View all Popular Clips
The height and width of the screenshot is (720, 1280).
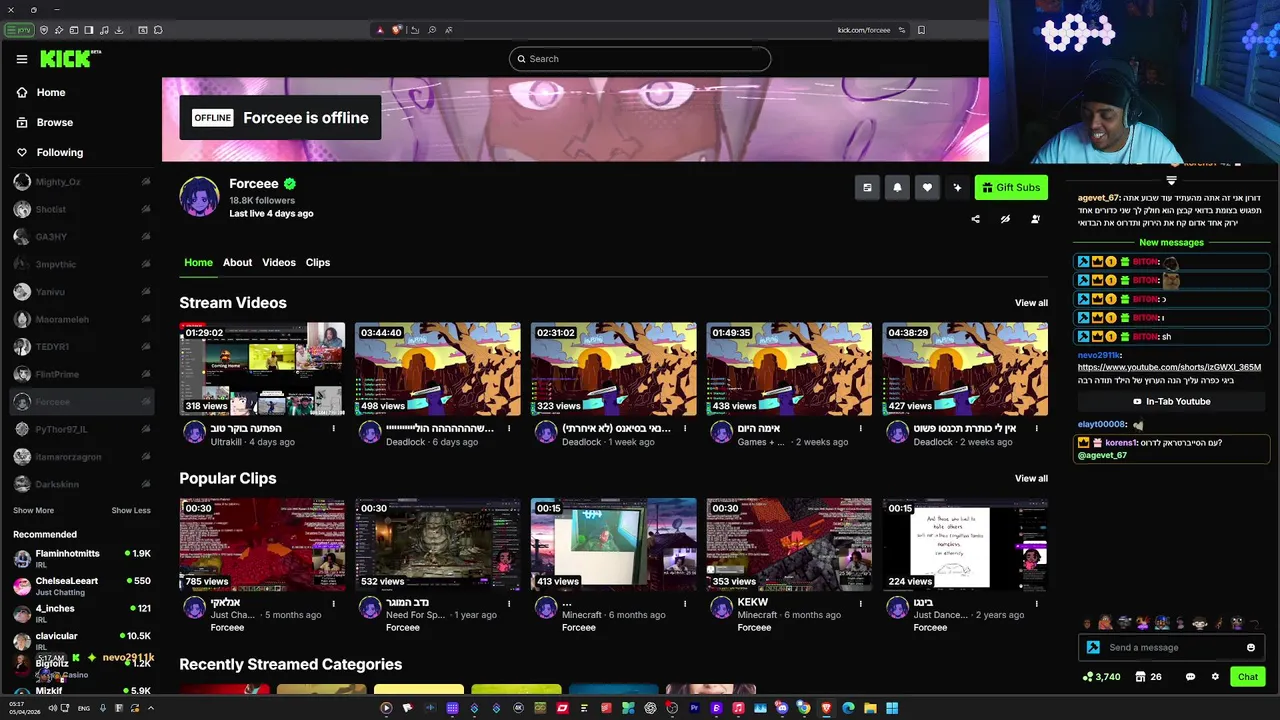(1031, 478)
